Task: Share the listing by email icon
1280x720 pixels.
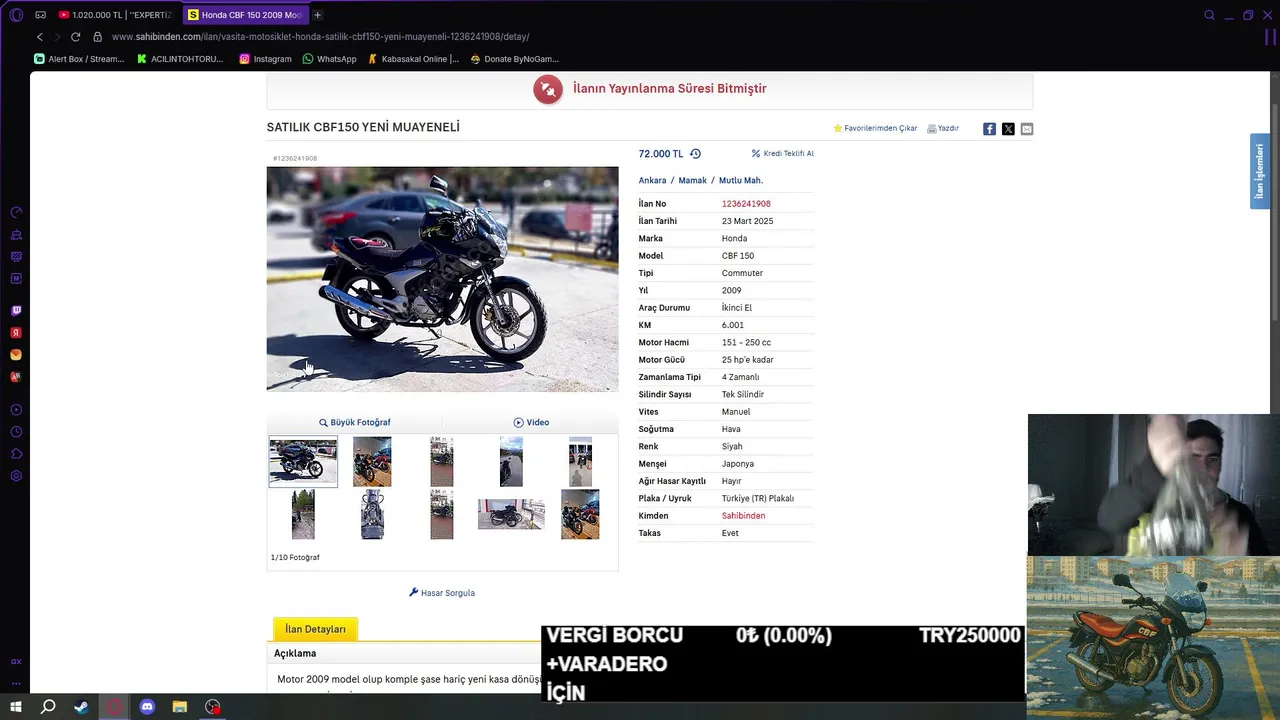Action: (x=1027, y=129)
